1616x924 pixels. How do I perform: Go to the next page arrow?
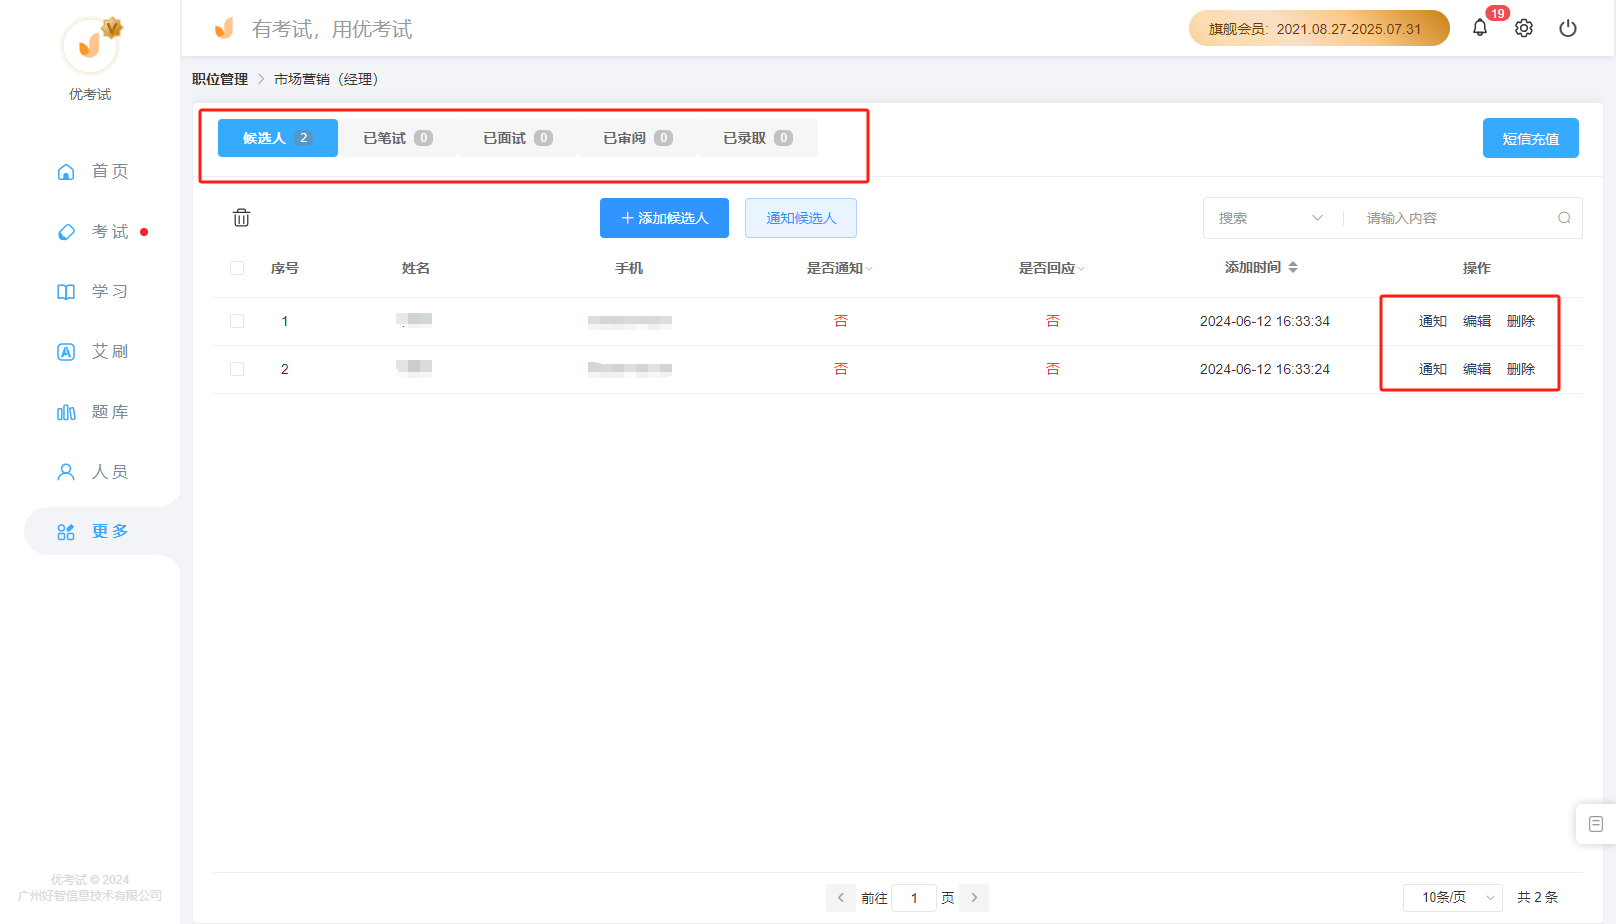(974, 897)
